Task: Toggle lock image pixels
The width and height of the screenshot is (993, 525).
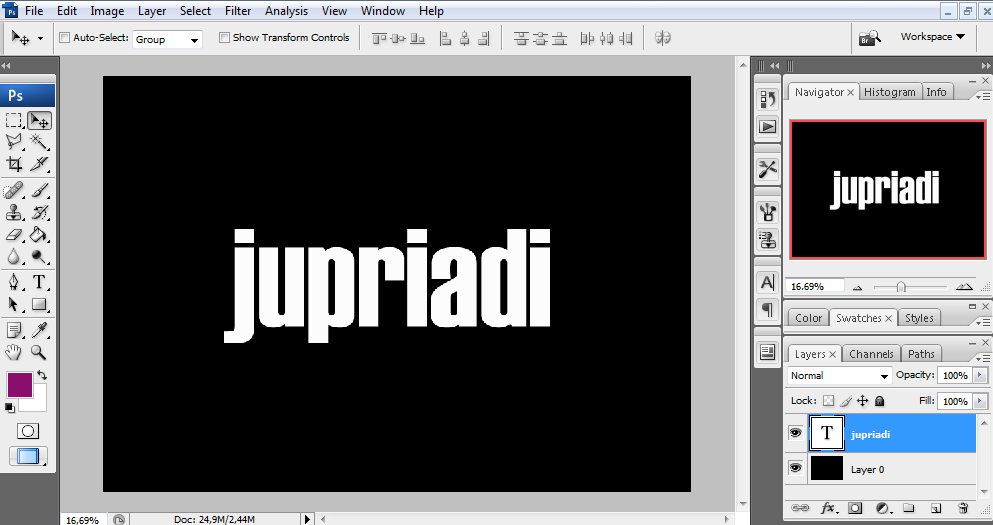Action: pos(845,401)
